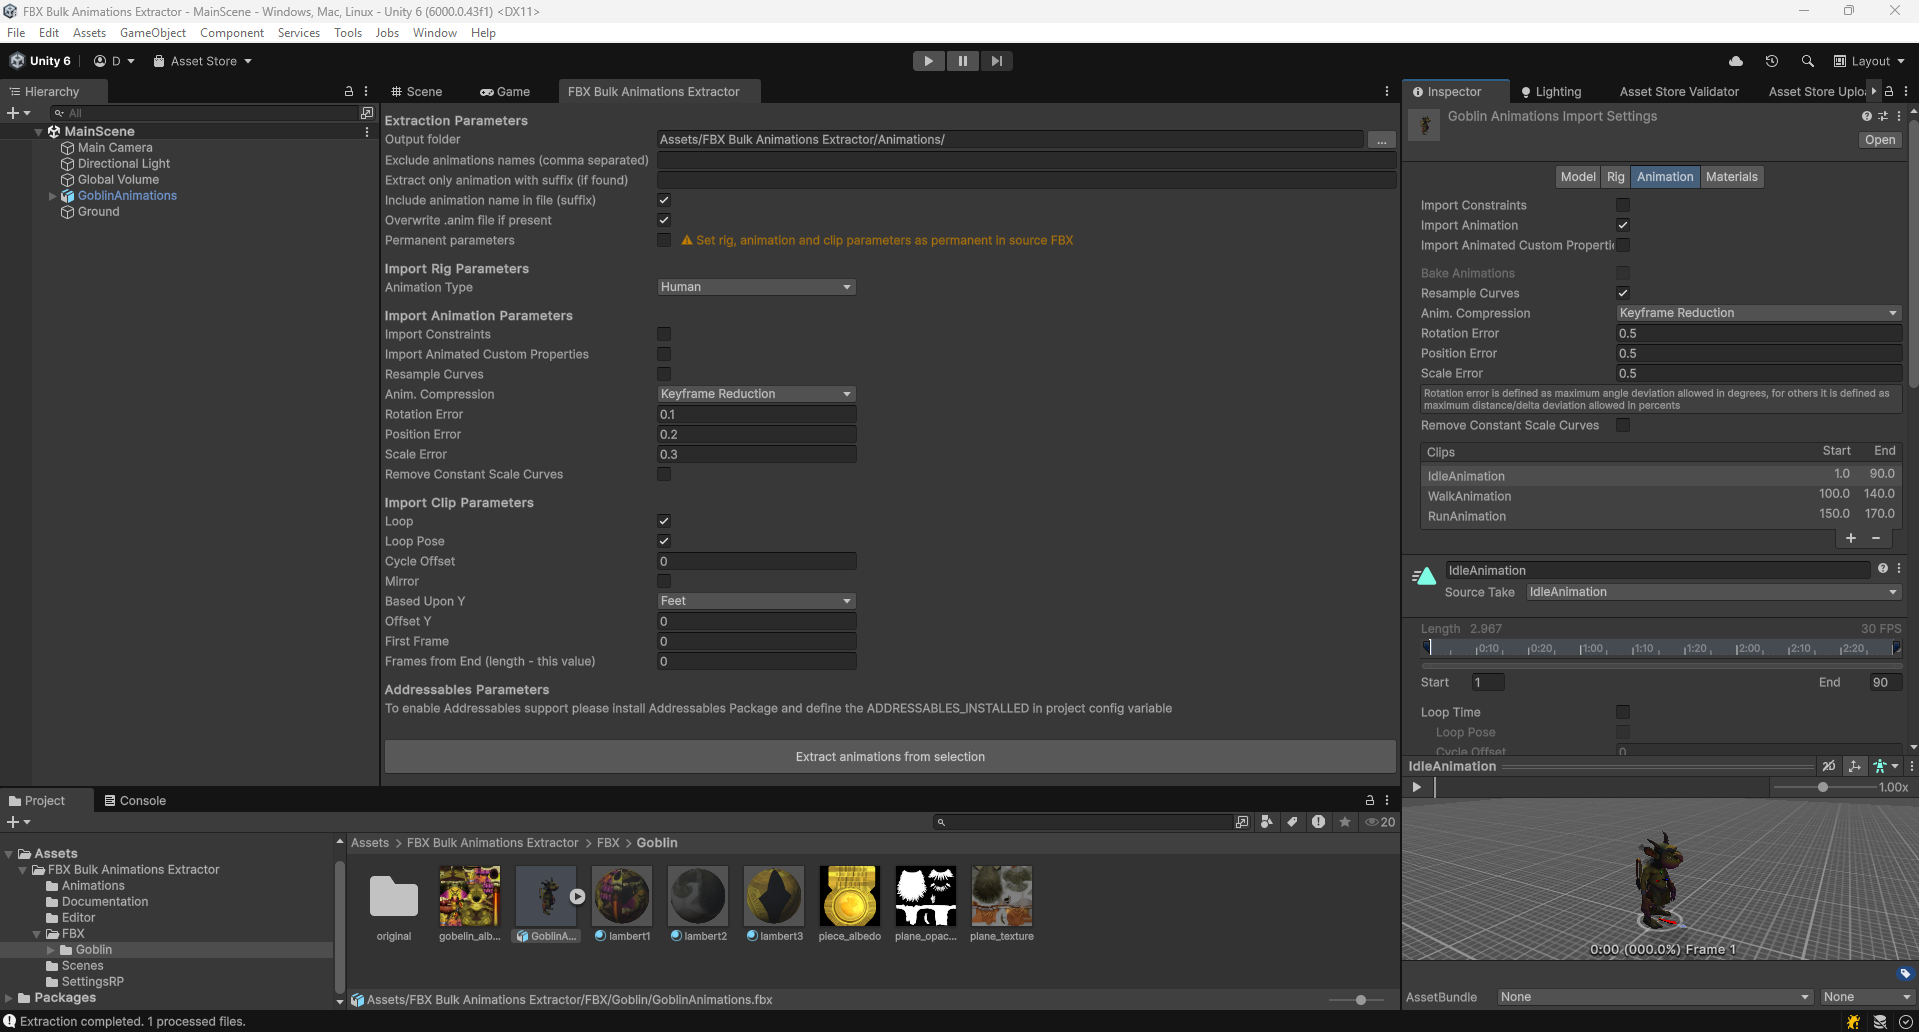Open the GameObject menu
Viewport: 1919px width, 1032px height.
click(153, 33)
